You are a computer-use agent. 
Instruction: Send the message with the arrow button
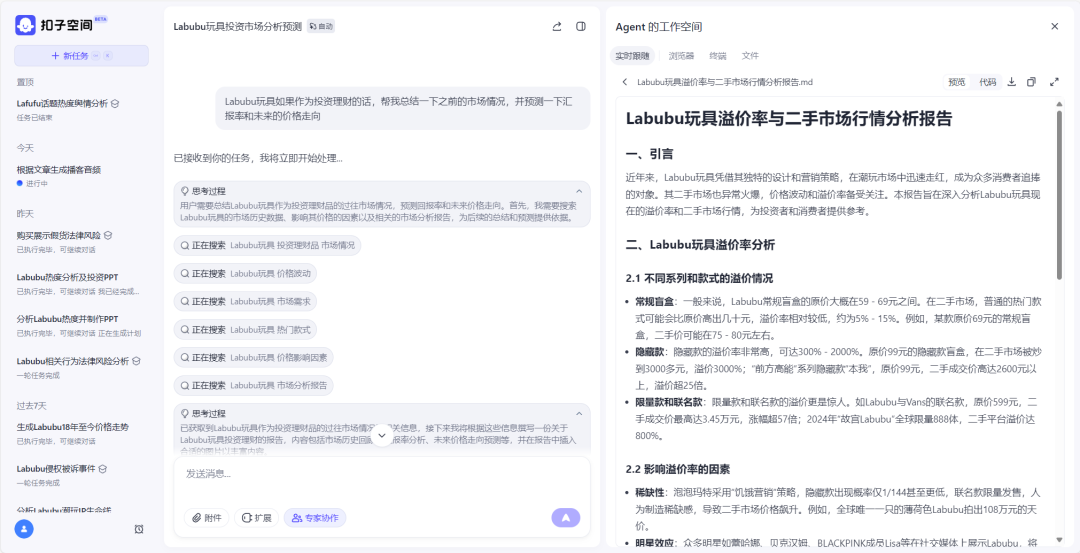565,518
